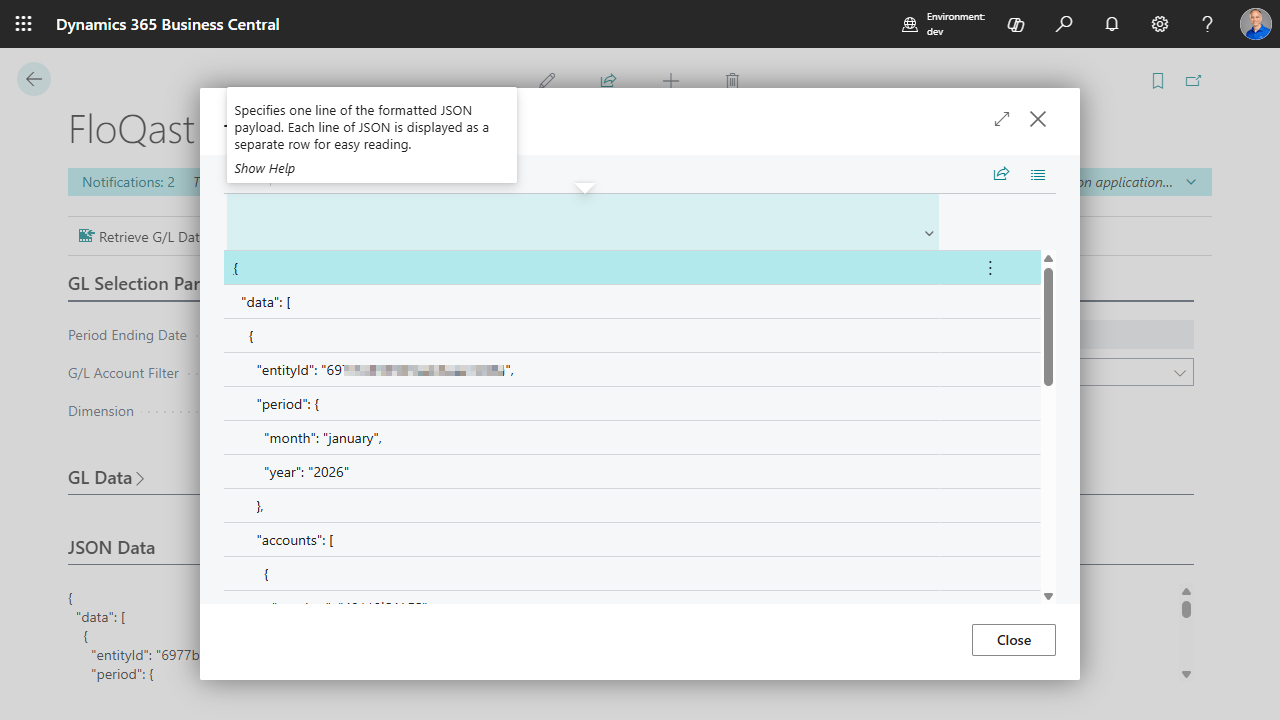Click the dialog scrollbar down arrow
The height and width of the screenshot is (720, 1280).
pyautogui.click(x=1048, y=596)
